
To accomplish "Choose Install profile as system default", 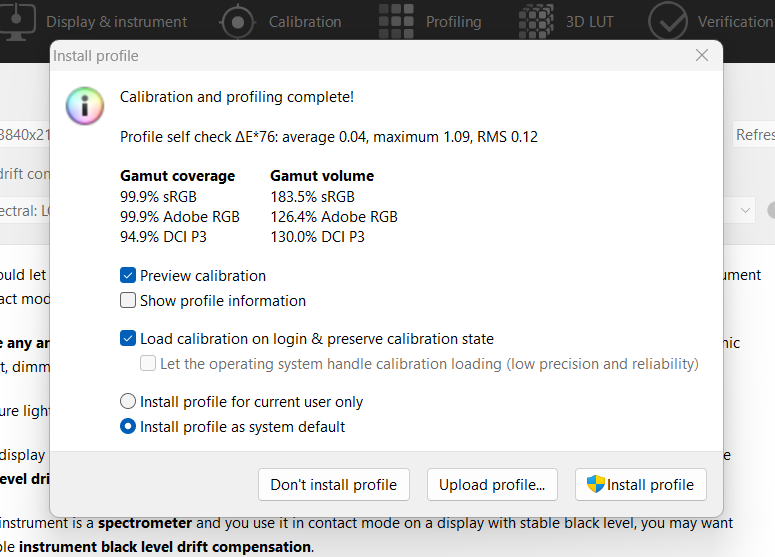I will coord(128,427).
